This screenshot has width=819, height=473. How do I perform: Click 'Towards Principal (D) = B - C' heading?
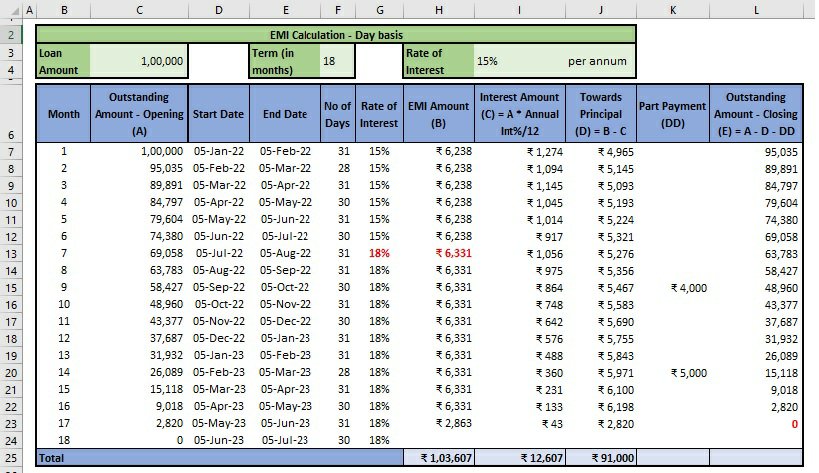click(x=601, y=114)
